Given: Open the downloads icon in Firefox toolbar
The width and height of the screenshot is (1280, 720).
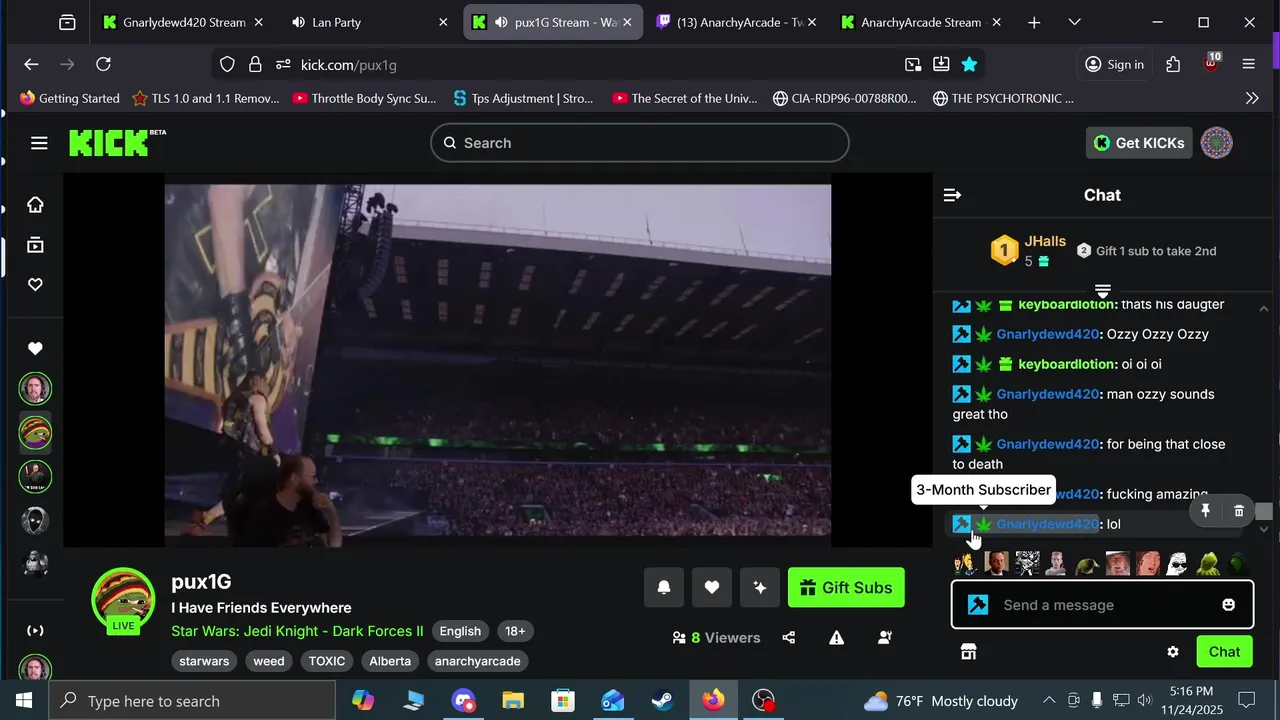Looking at the screenshot, I should [x=941, y=64].
